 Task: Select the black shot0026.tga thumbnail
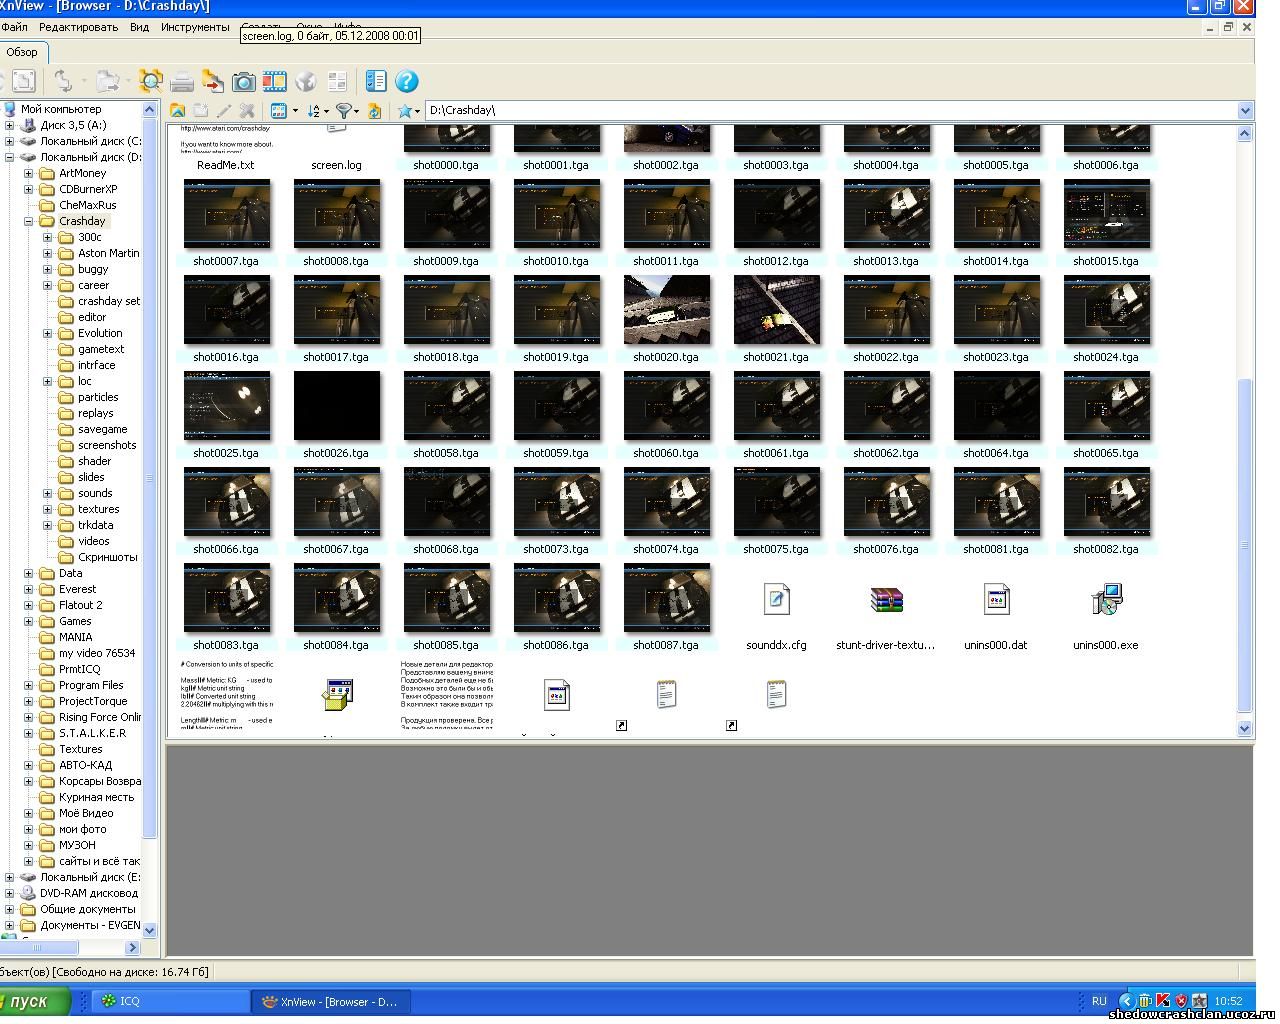(336, 406)
